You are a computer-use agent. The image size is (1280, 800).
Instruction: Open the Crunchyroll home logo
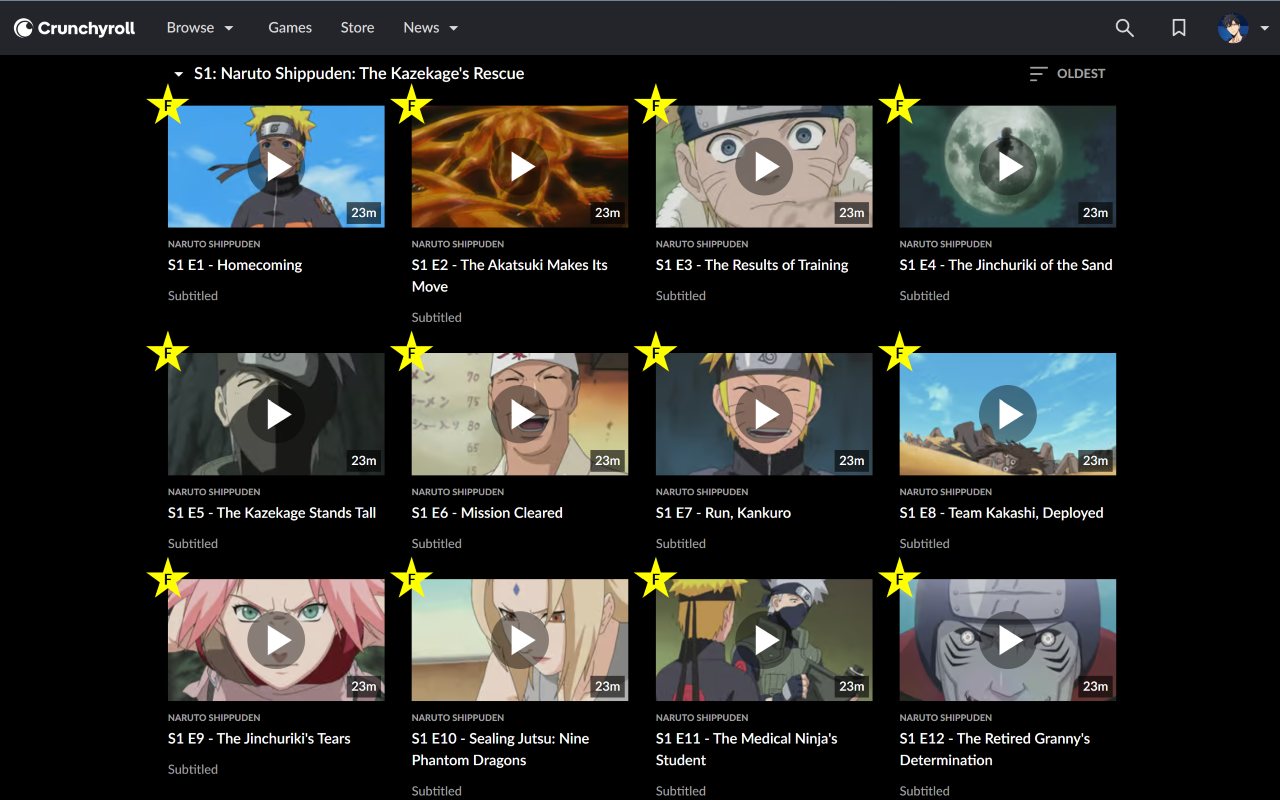[74, 28]
